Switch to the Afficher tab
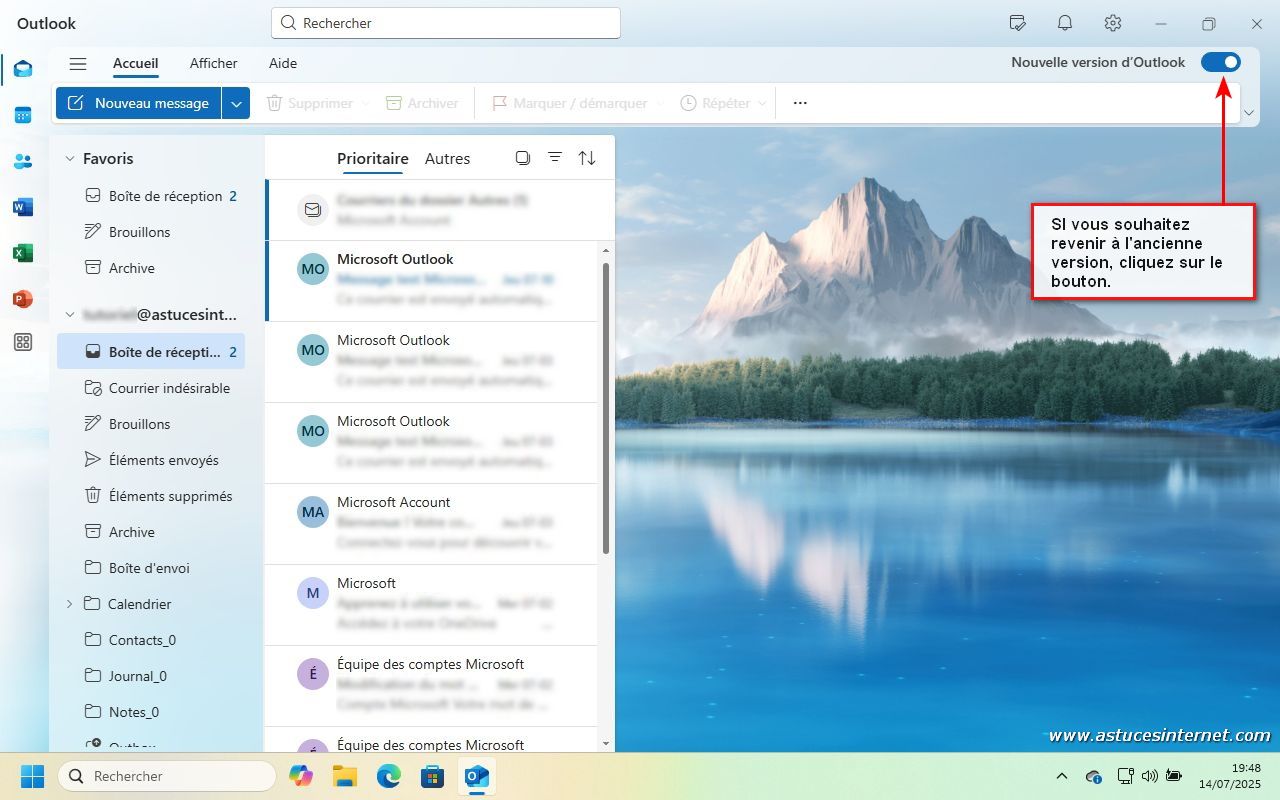This screenshot has width=1280, height=800. 214,63
